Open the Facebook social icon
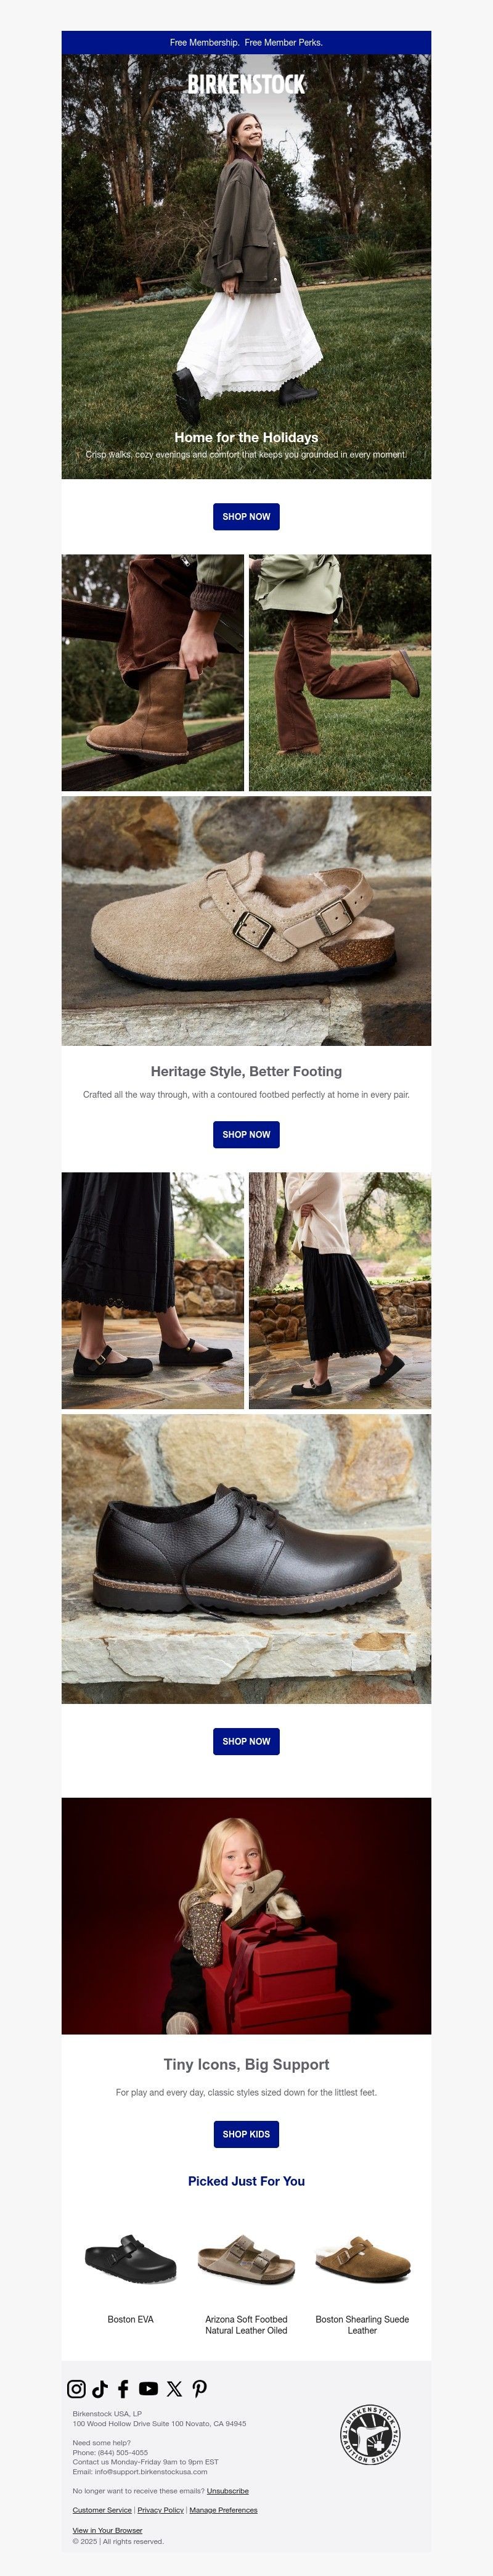The height and width of the screenshot is (2576, 493). (123, 2389)
